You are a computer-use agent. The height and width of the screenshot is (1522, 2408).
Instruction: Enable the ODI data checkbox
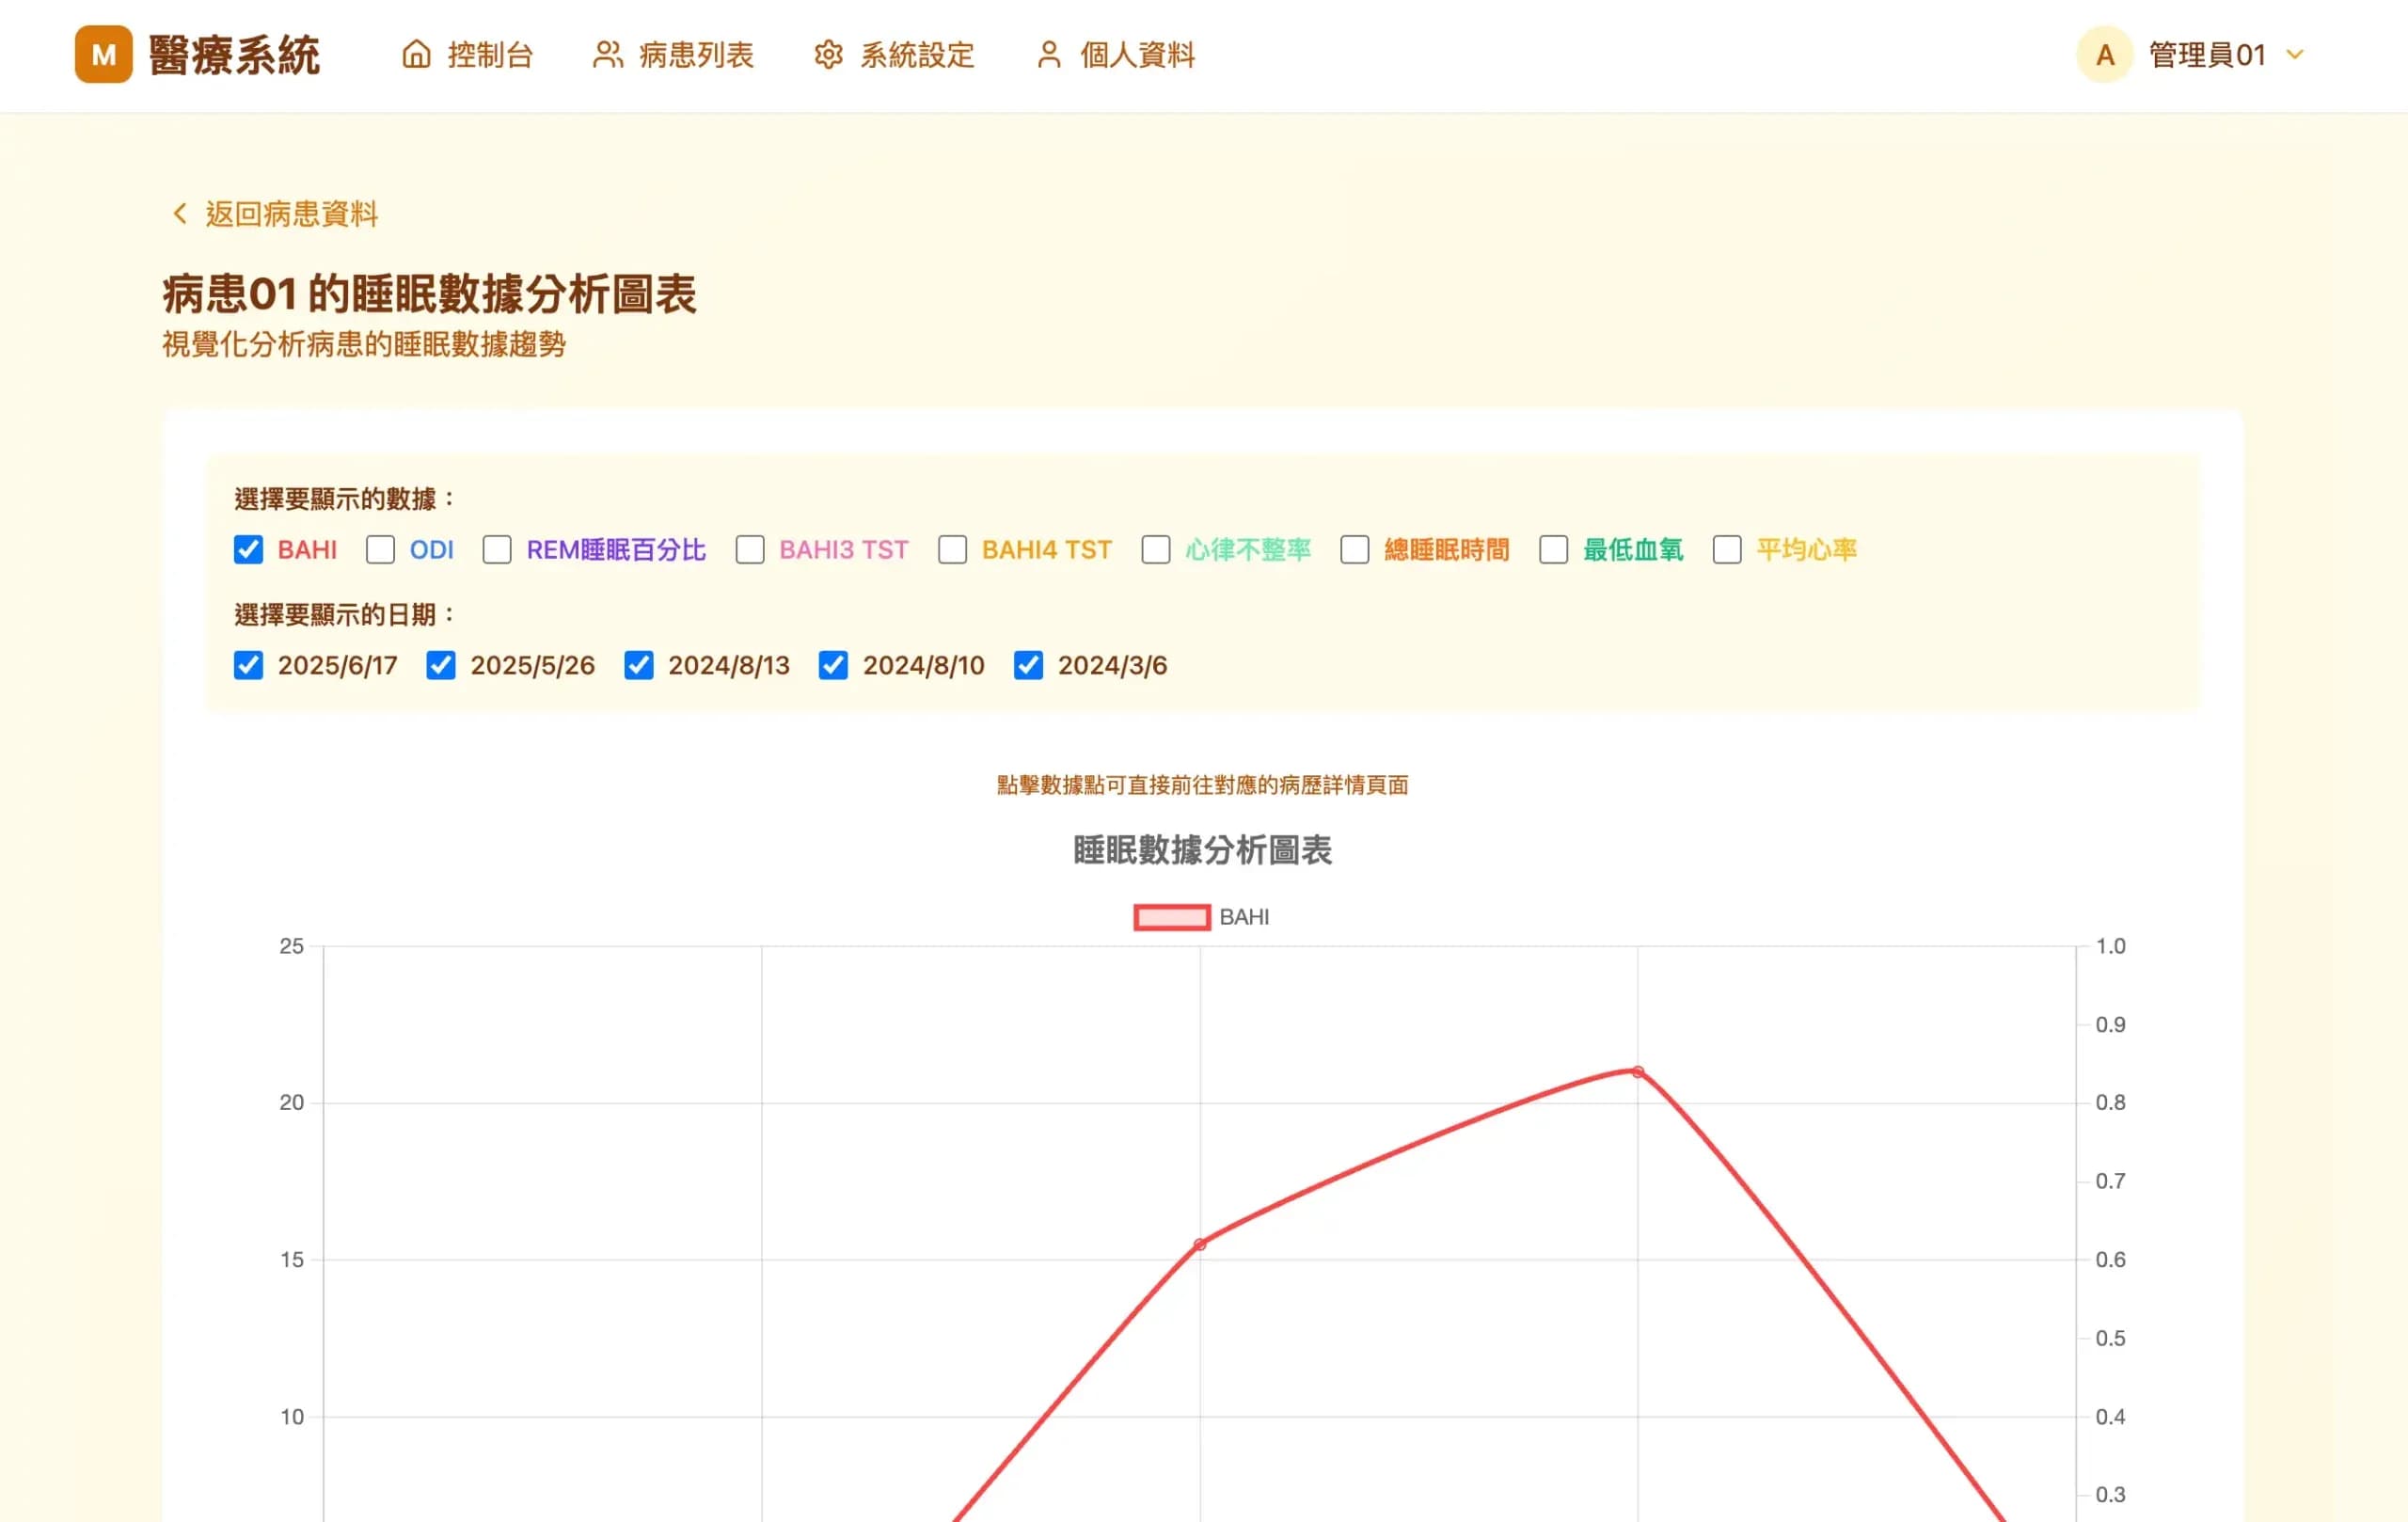click(381, 549)
